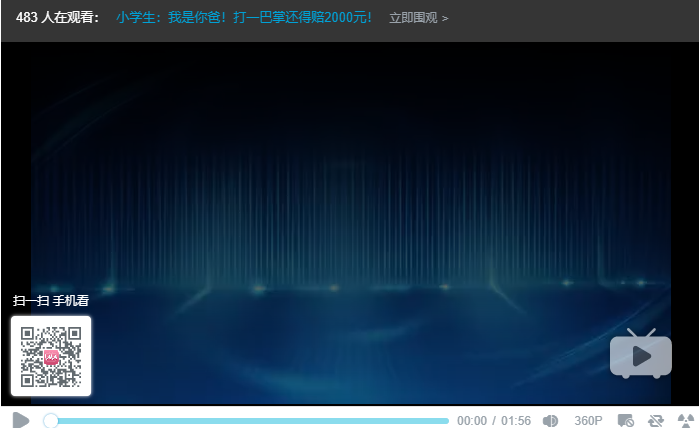Toggle the danmaku comment block icon

[x=625, y=420]
